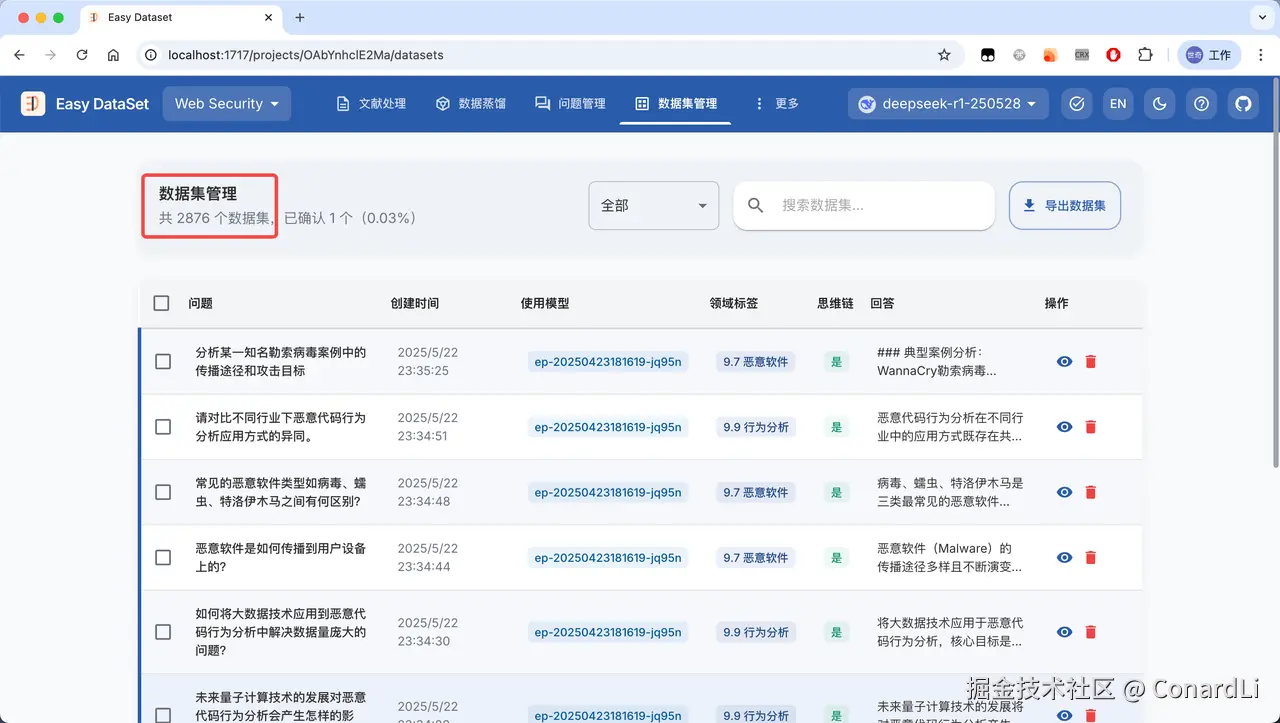Delete dataset created at 23:35:25
The height and width of the screenshot is (723, 1280).
point(1091,361)
